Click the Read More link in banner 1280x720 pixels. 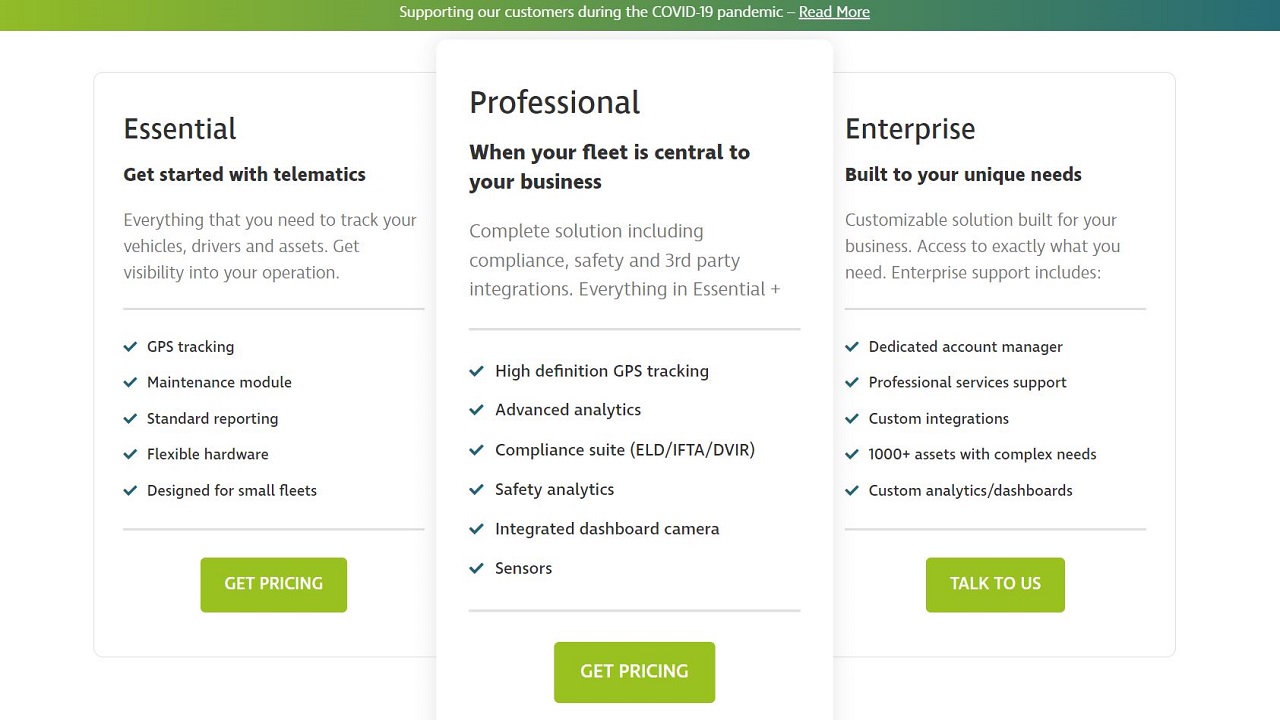[834, 12]
